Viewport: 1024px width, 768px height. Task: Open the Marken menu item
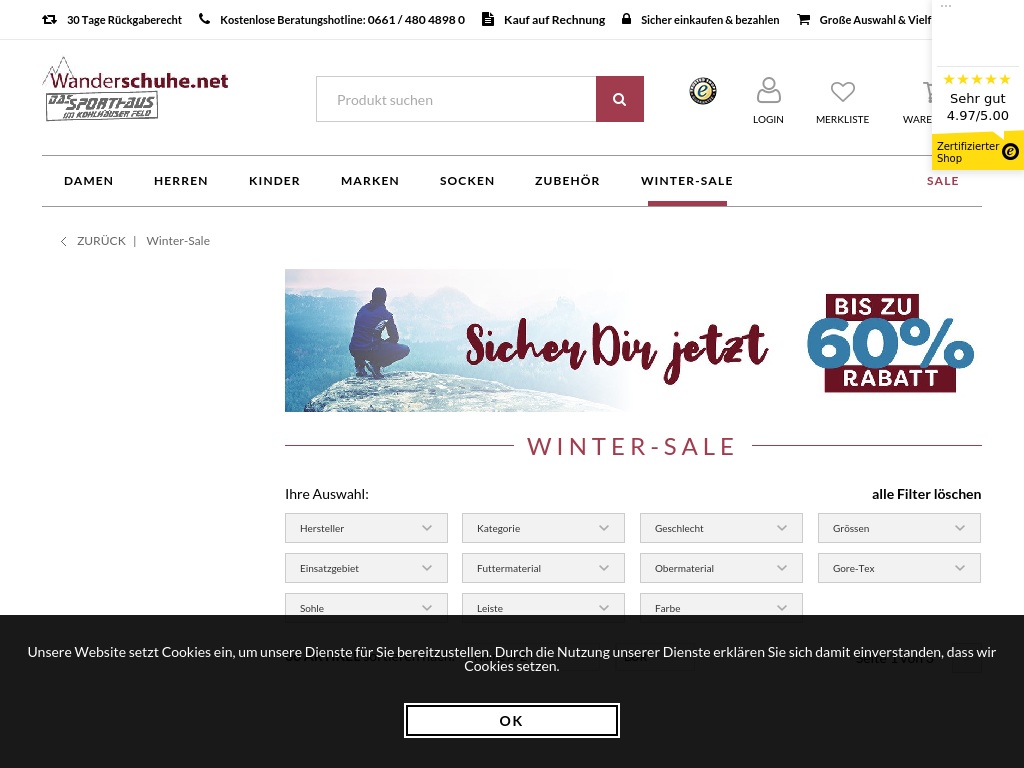(370, 181)
